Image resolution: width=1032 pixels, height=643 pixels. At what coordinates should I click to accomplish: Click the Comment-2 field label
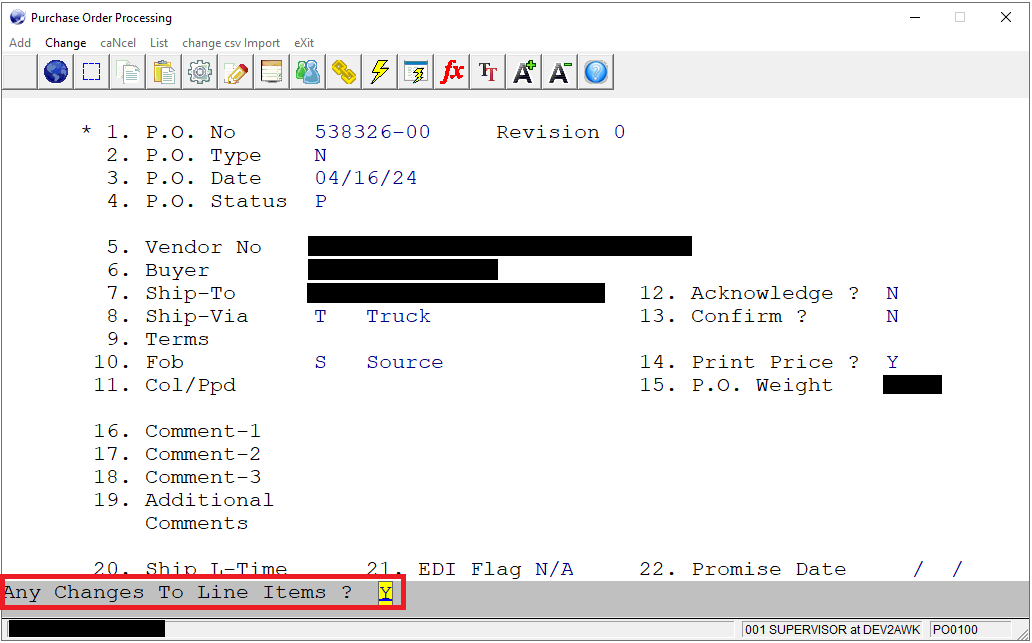(203, 454)
